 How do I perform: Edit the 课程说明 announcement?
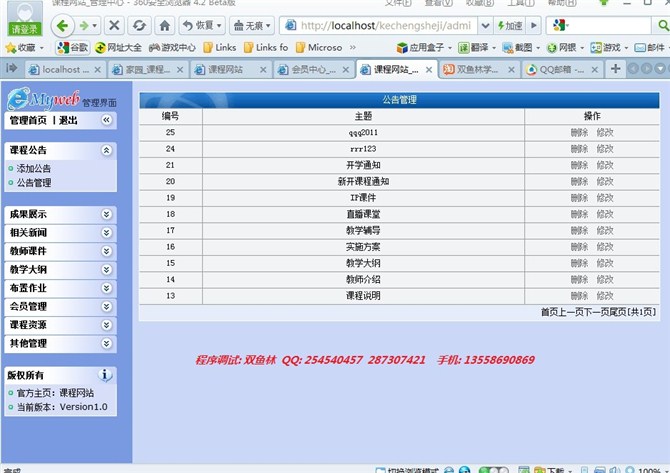[605, 296]
